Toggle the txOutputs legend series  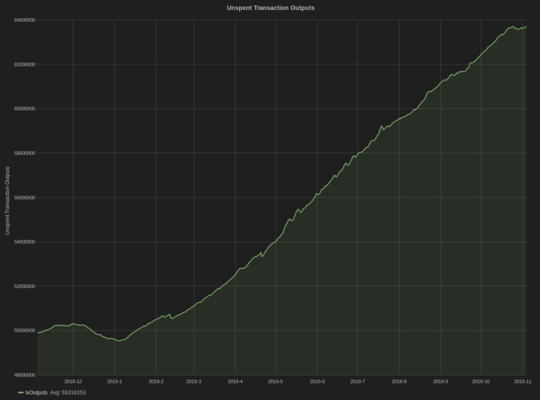point(37,392)
